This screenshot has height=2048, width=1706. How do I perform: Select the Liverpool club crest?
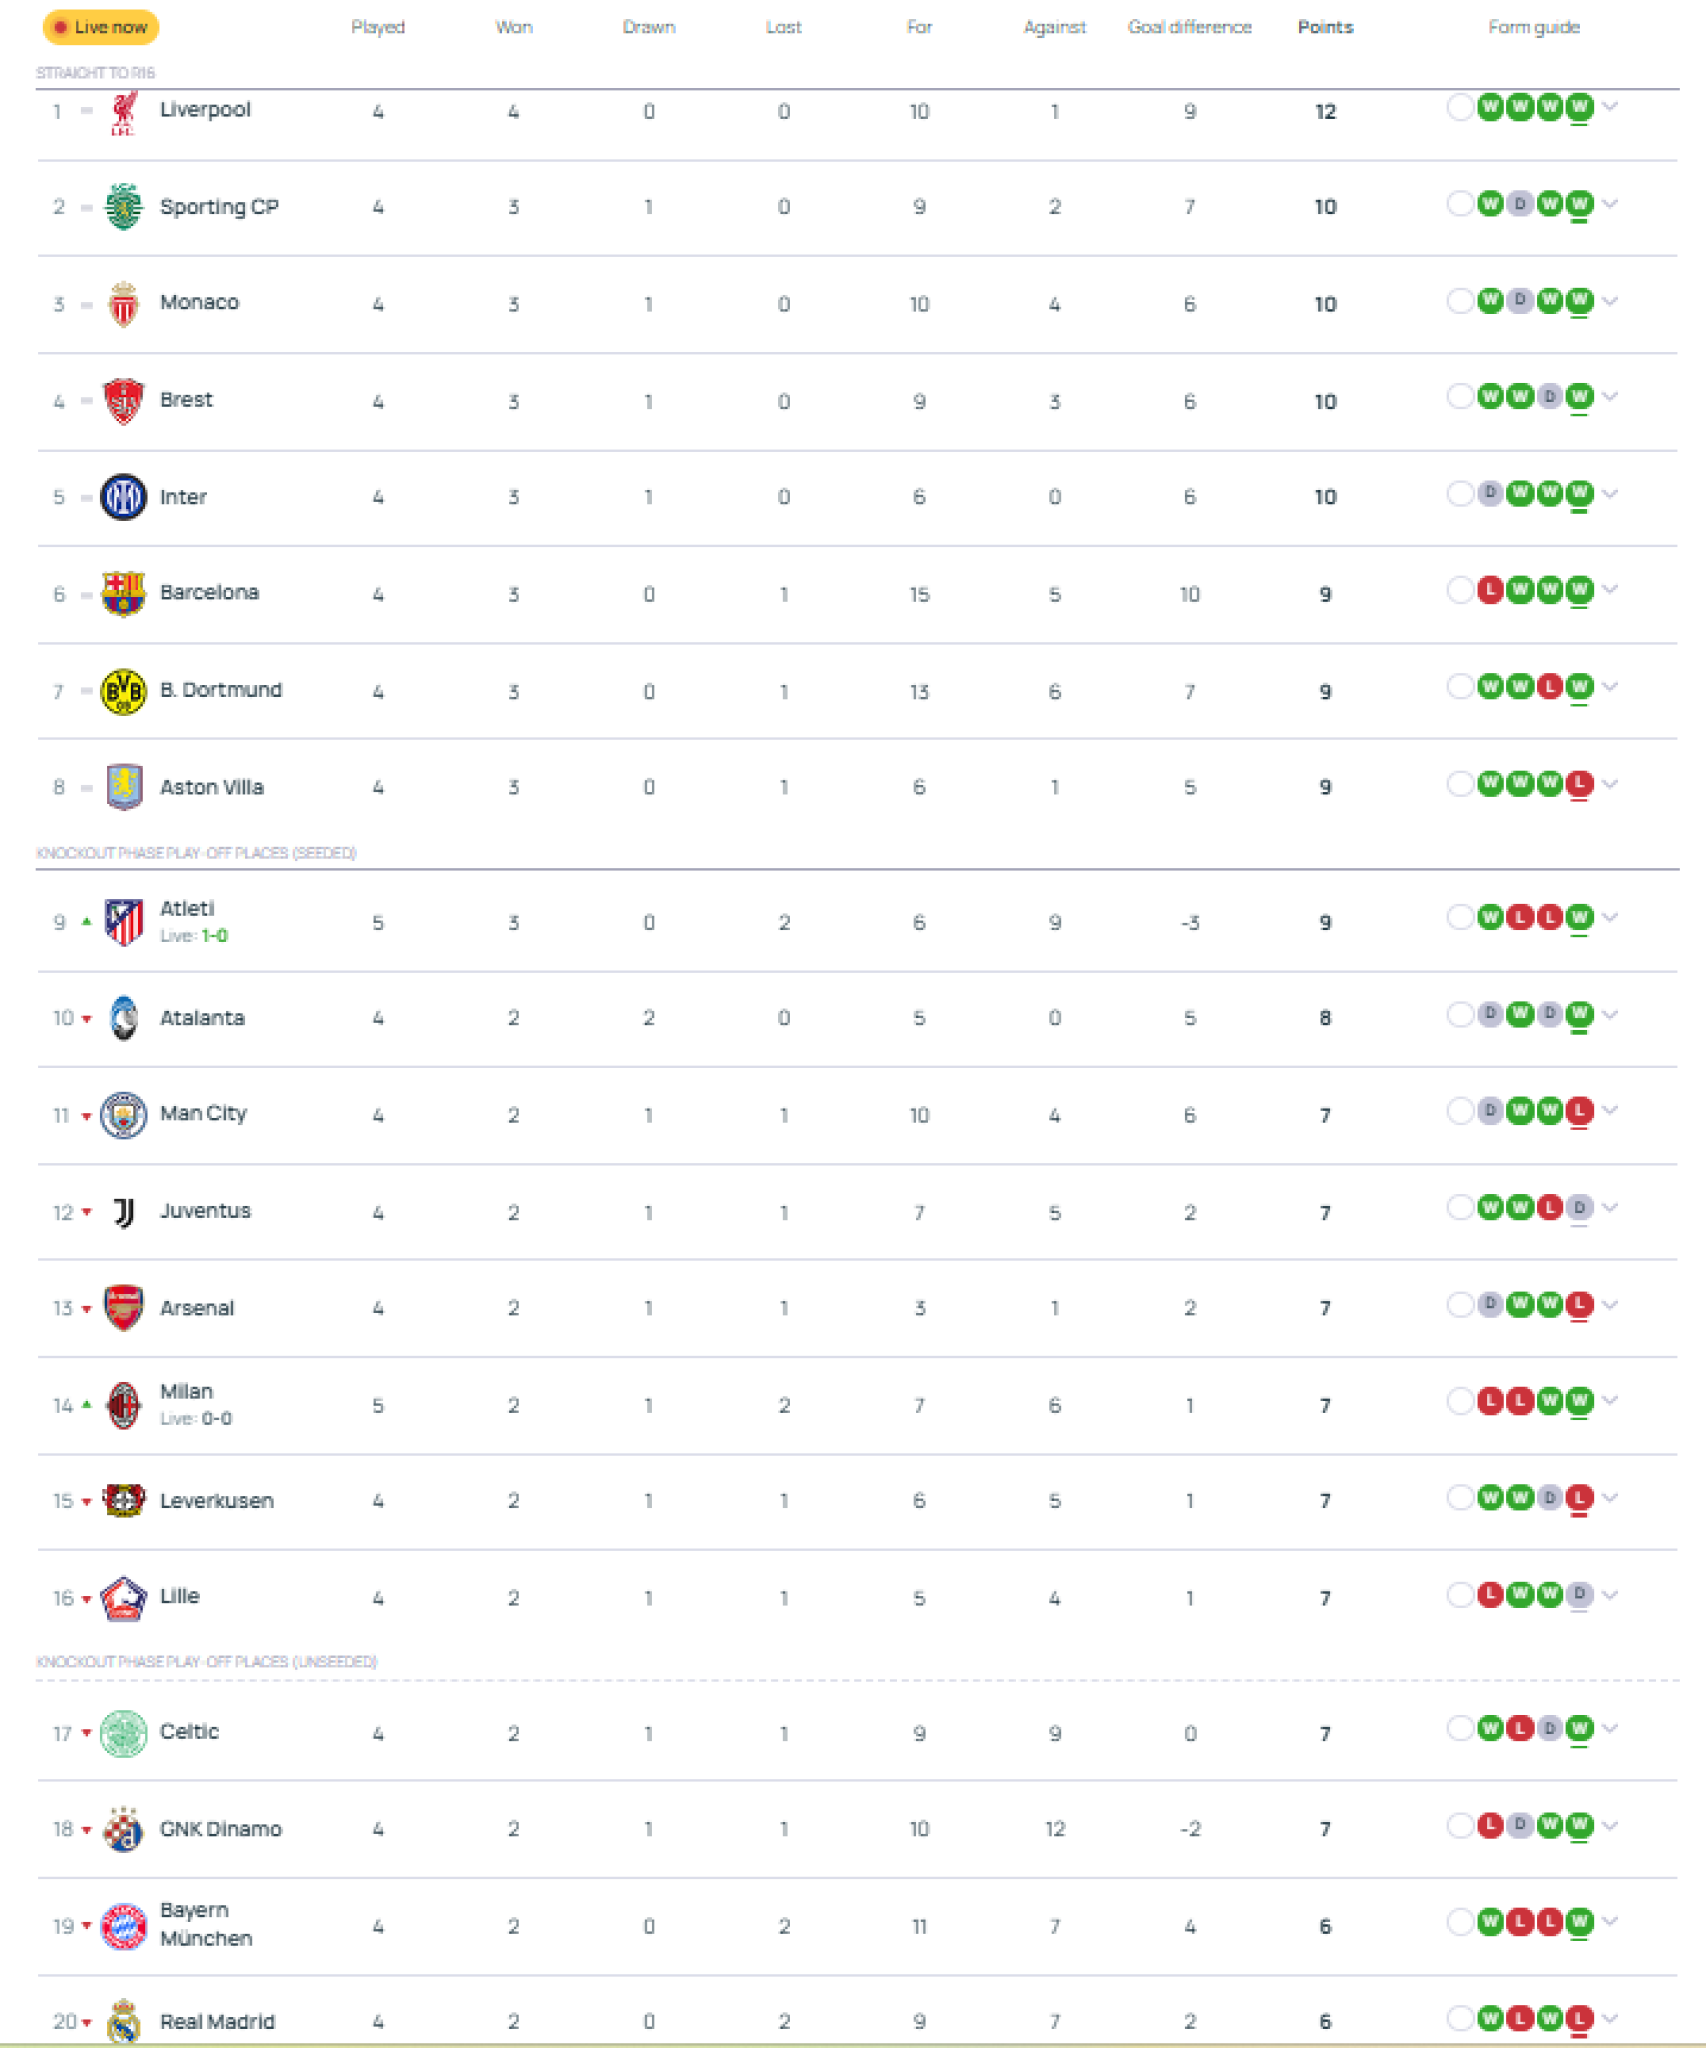coord(124,111)
